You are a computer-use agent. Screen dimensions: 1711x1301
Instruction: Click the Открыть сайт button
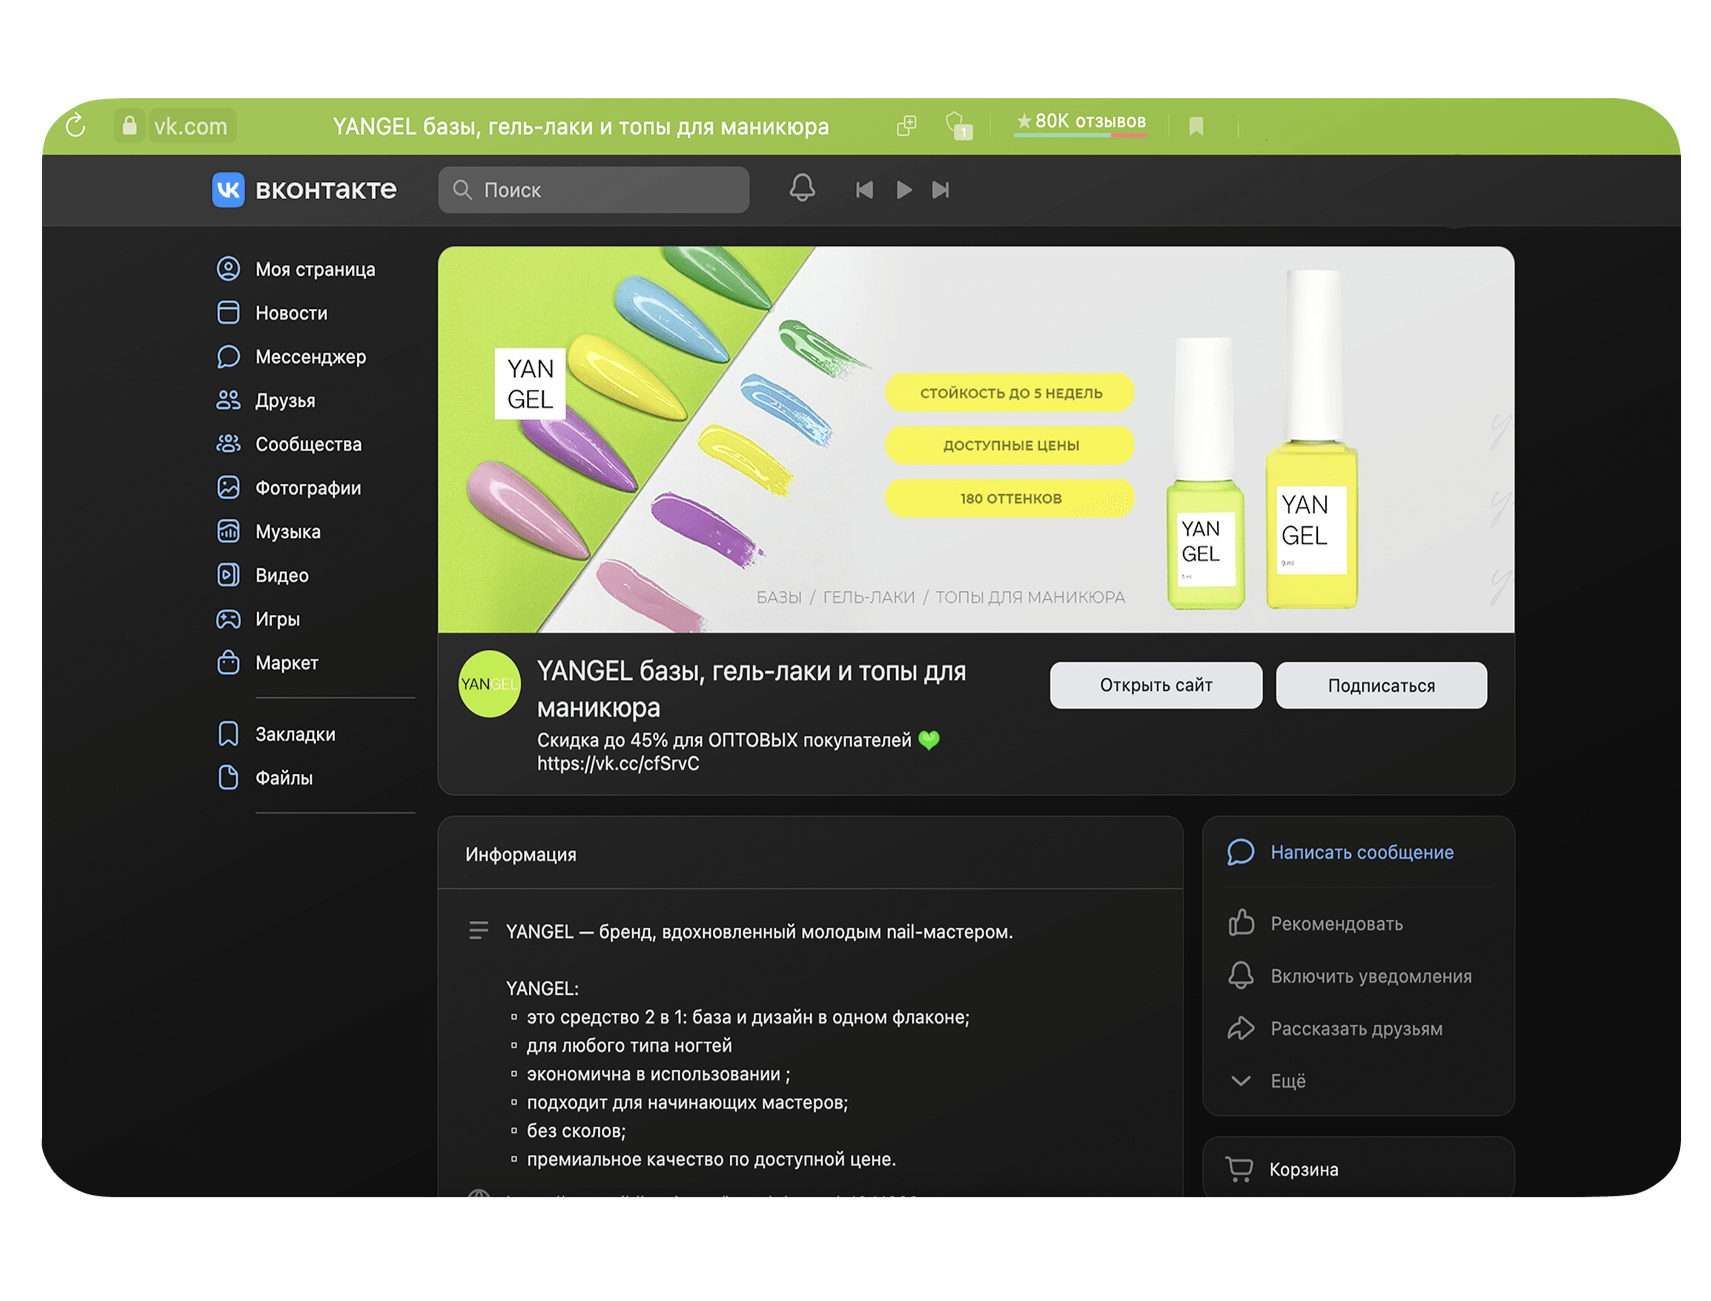click(1156, 685)
